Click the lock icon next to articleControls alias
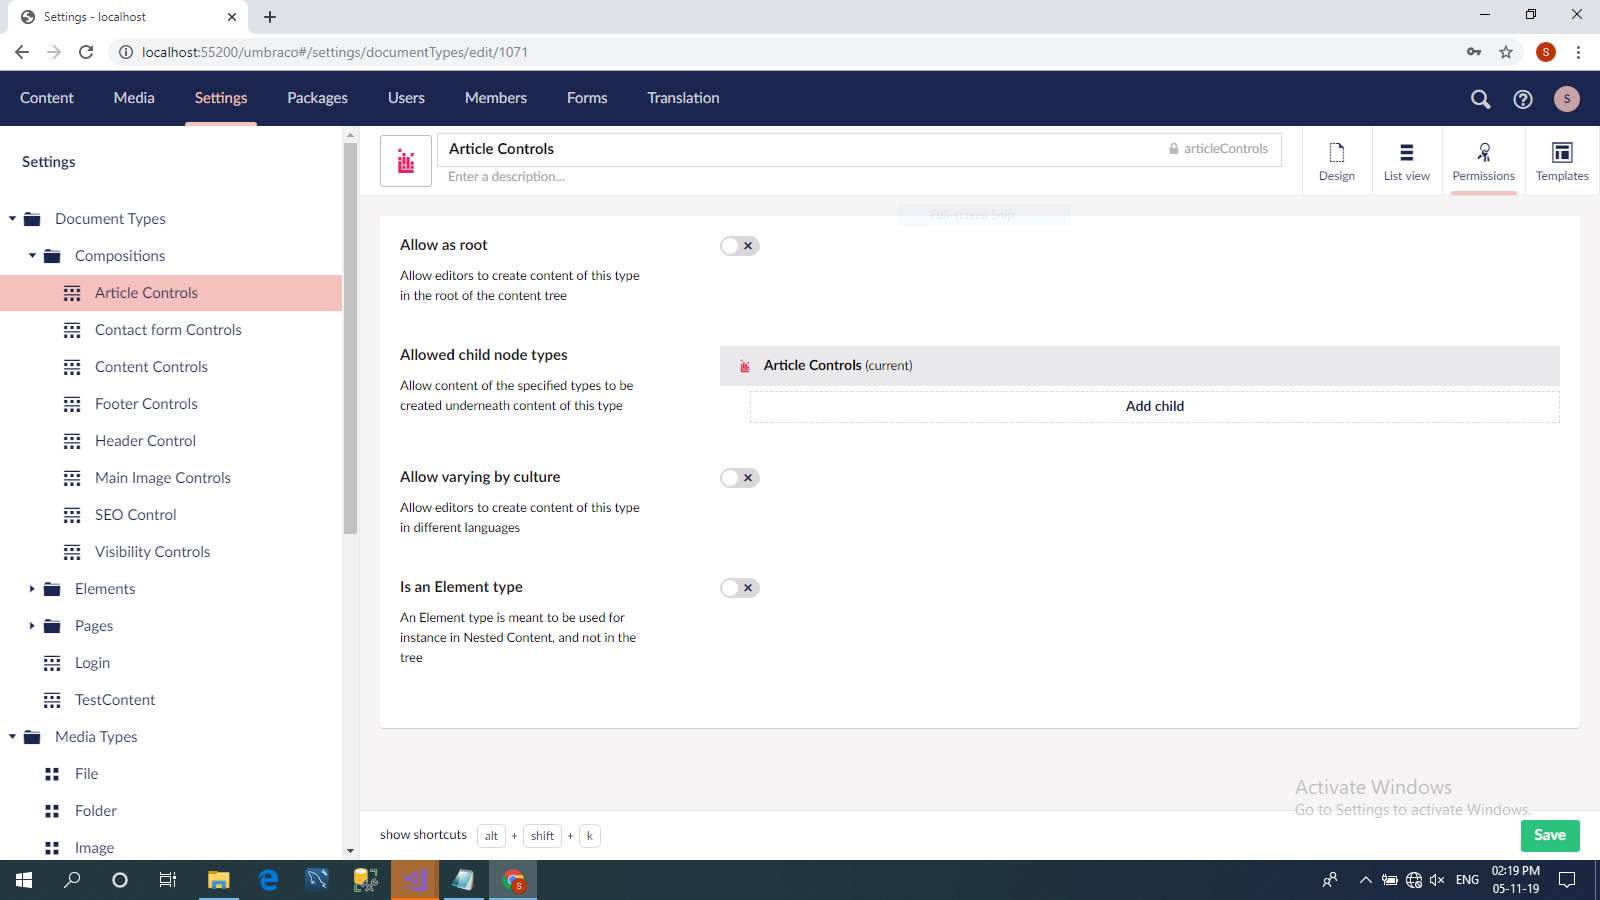 coord(1174,149)
